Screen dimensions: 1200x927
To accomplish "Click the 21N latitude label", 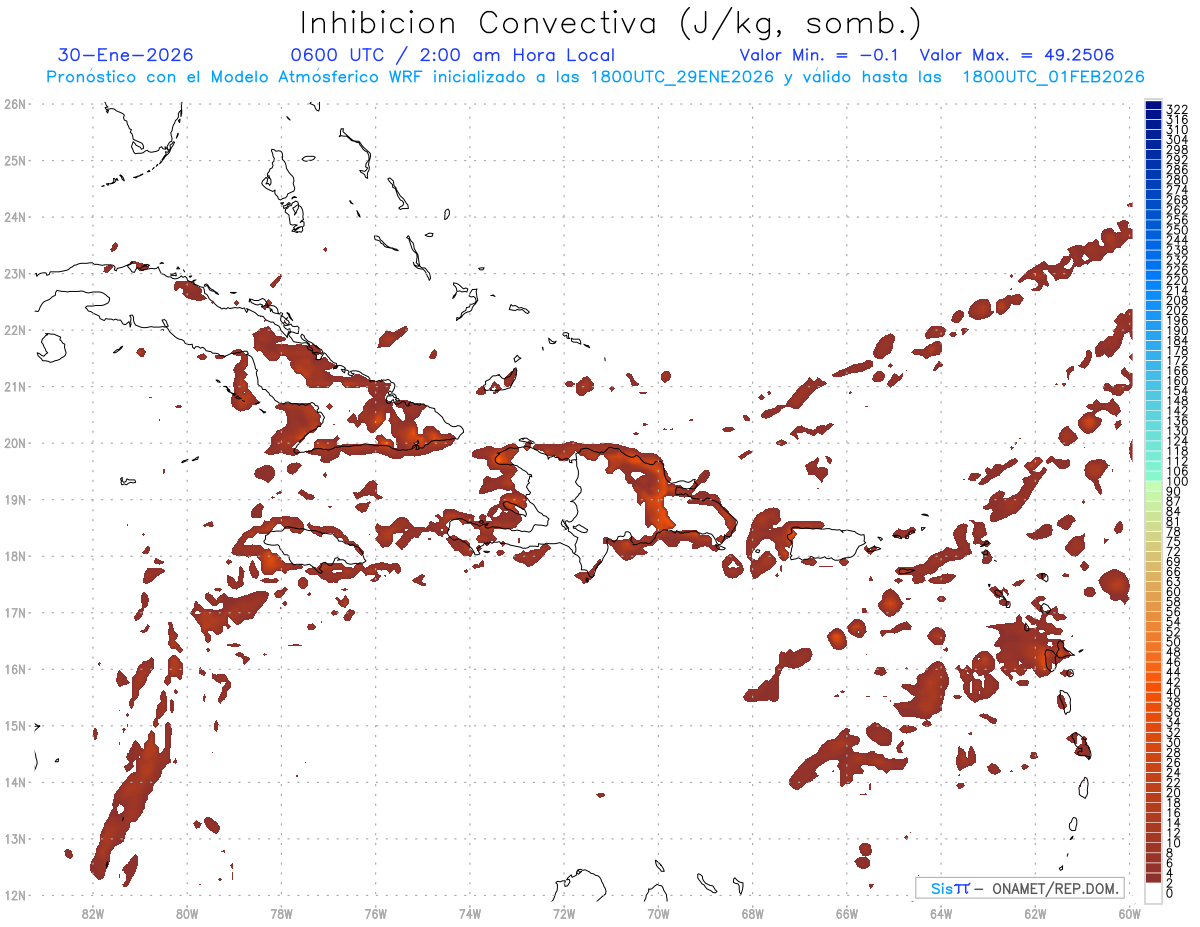I will click(14, 386).
